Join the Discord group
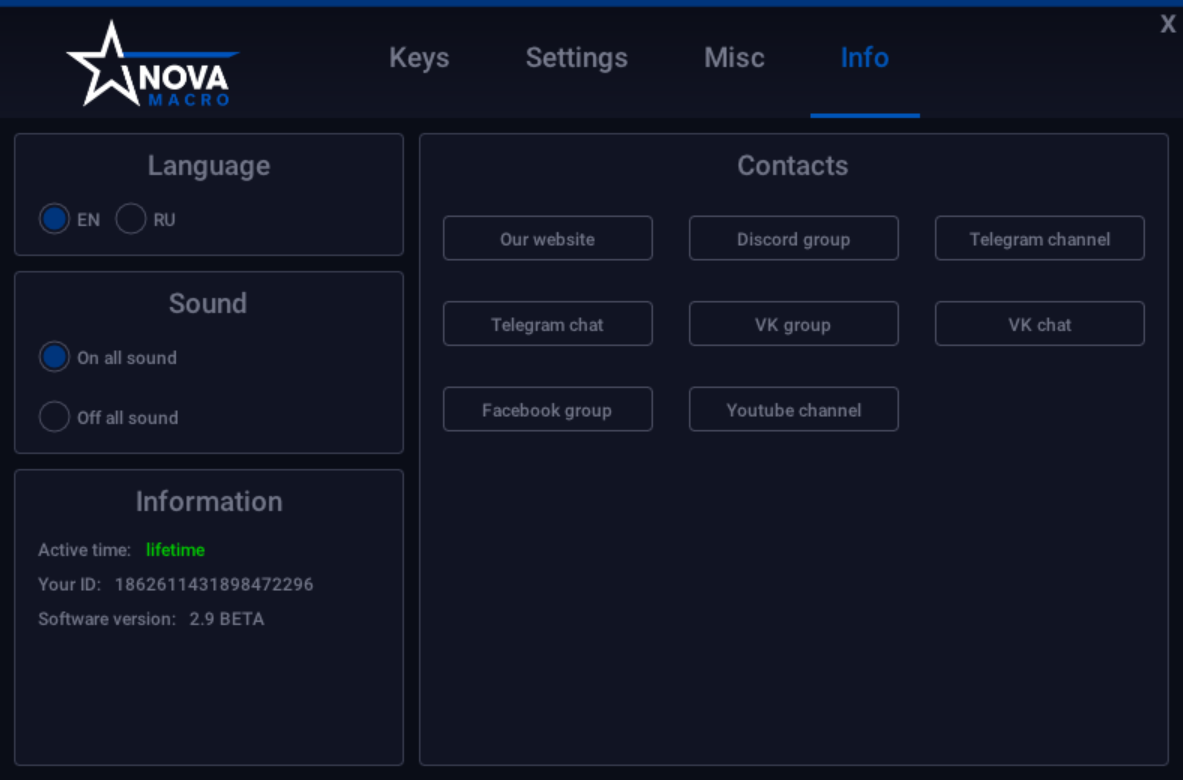Viewport: 1183px width, 780px height. click(x=793, y=239)
